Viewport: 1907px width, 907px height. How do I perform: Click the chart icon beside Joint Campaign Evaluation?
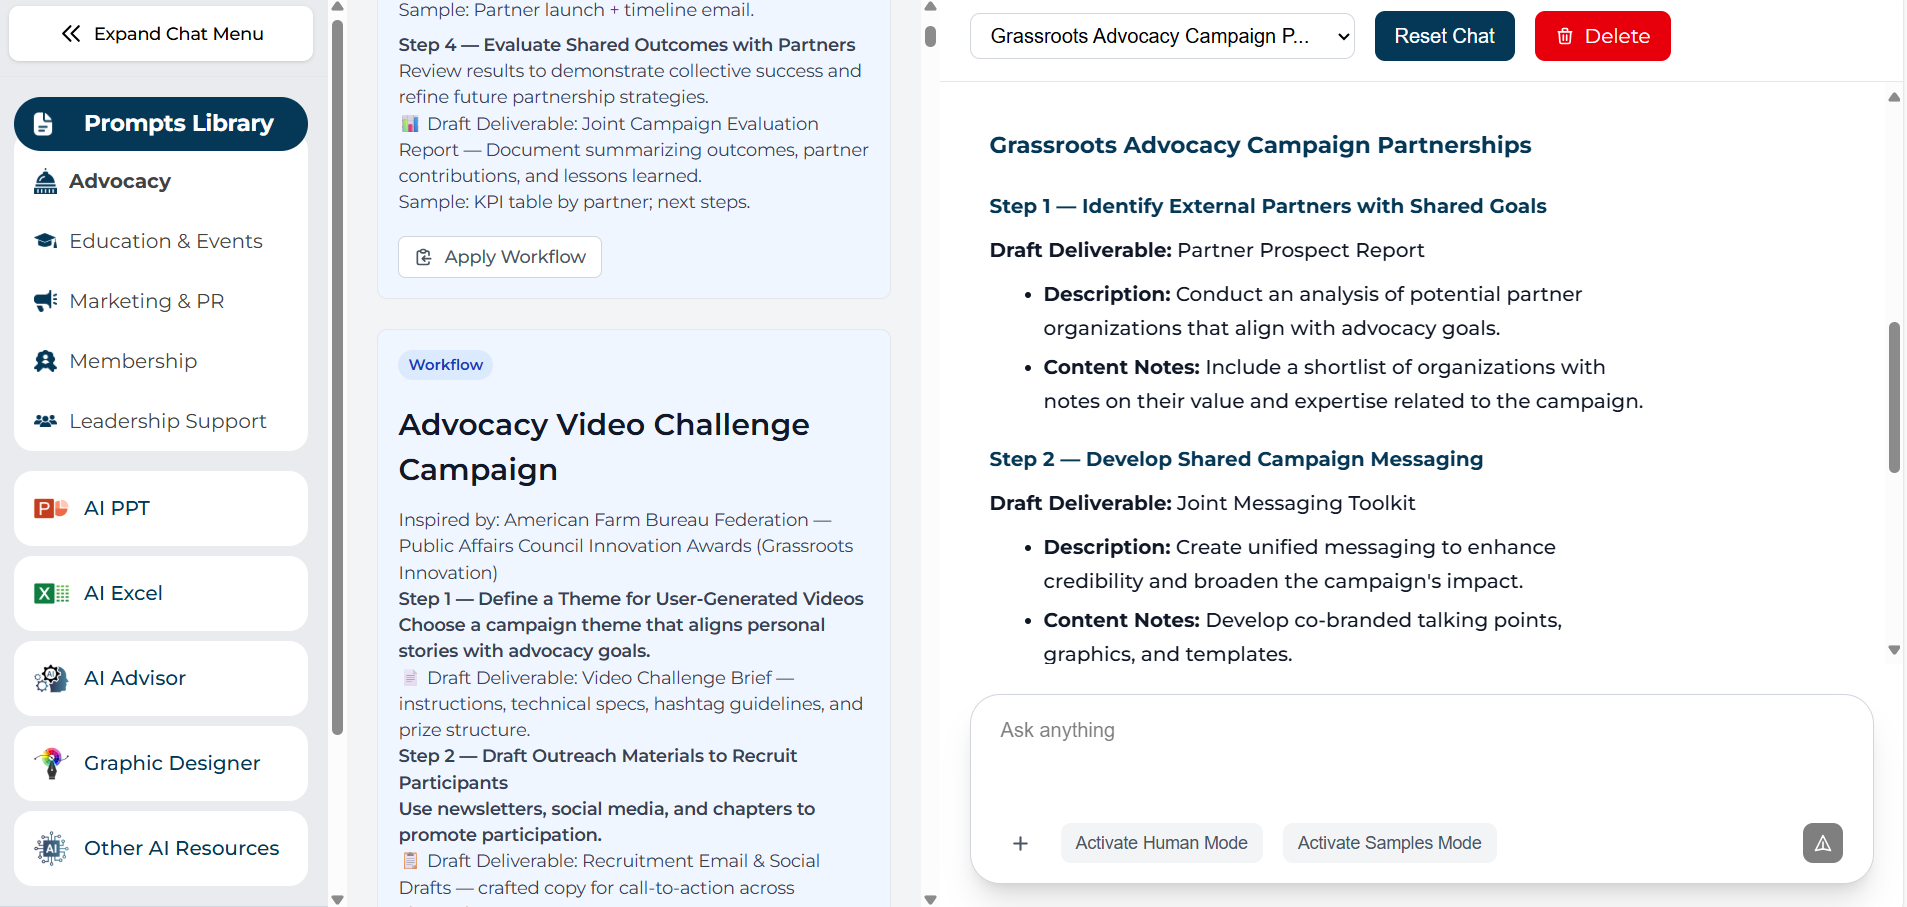[x=410, y=124]
